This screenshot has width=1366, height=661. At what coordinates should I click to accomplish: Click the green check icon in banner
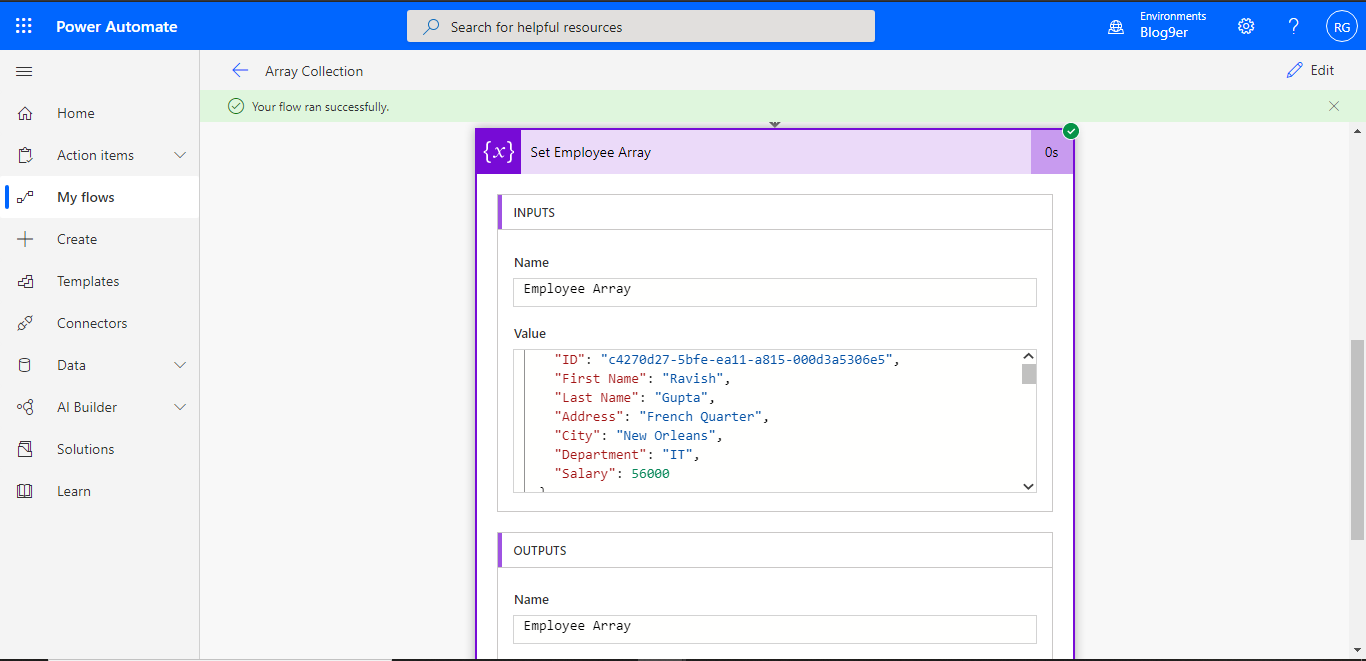[x=236, y=106]
